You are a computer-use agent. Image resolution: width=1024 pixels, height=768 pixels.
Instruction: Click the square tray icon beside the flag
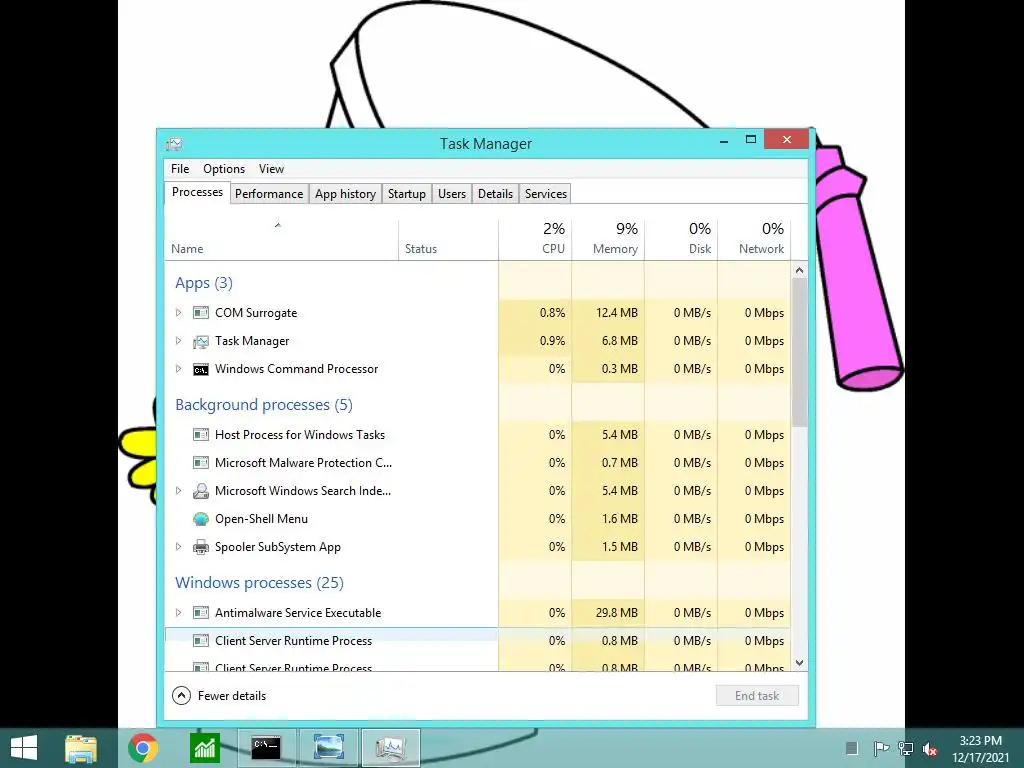coord(852,748)
